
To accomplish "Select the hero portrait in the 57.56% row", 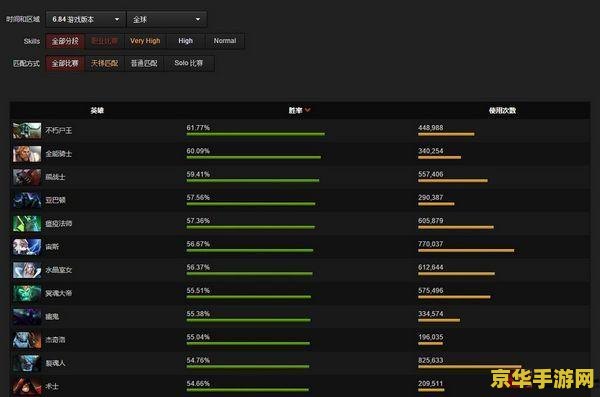I will [27, 200].
